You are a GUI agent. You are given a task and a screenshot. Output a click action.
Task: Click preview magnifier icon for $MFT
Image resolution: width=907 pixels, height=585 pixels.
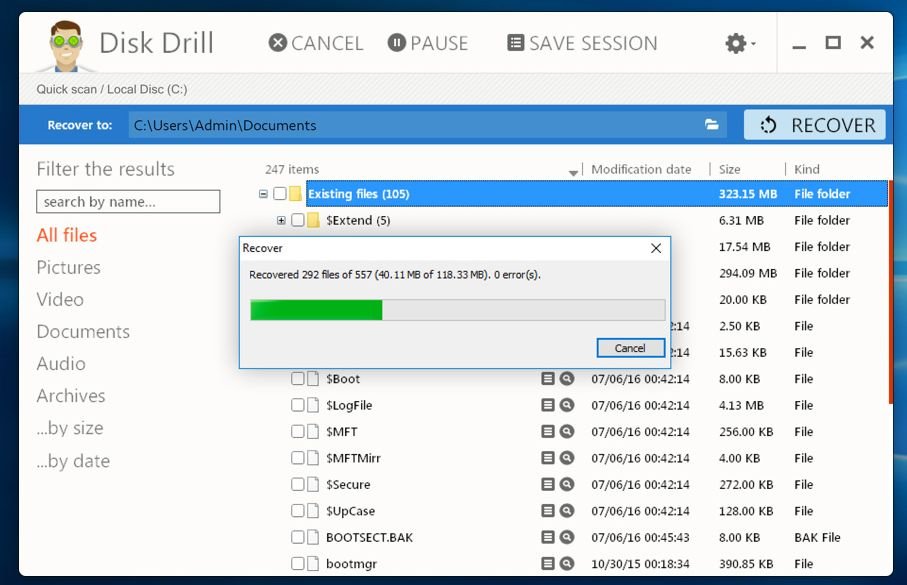(567, 431)
